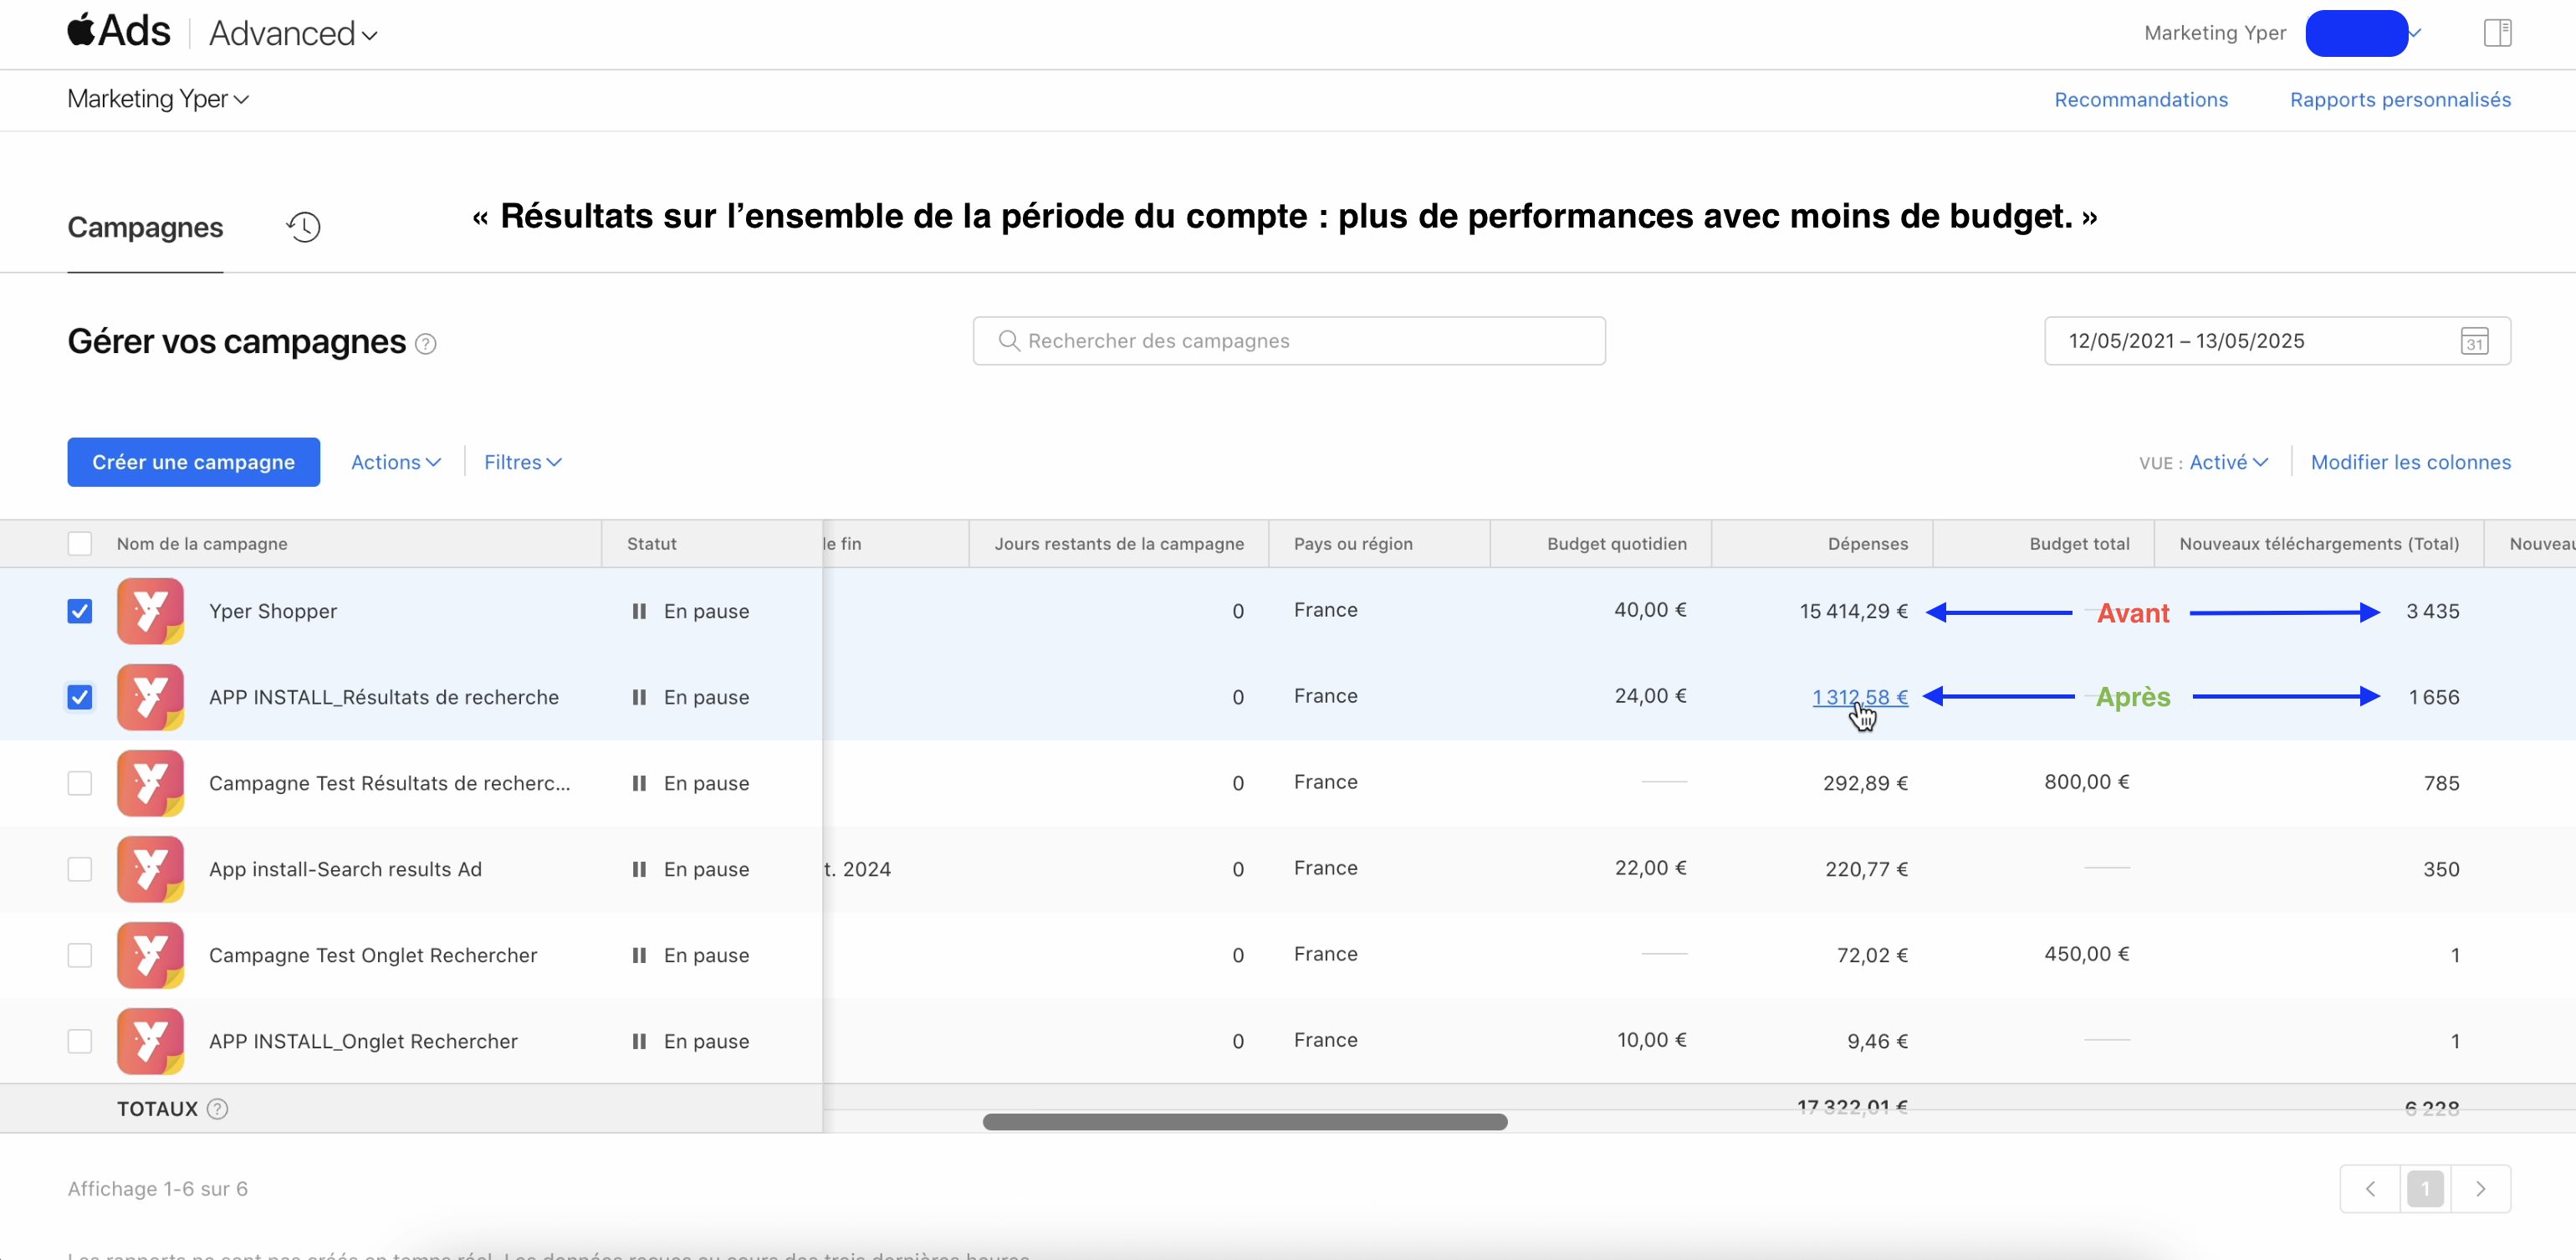Click app icon for App install-Search results Ad
Image resolution: width=2576 pixels, height=1260 pixels.
tap(150, 869)
